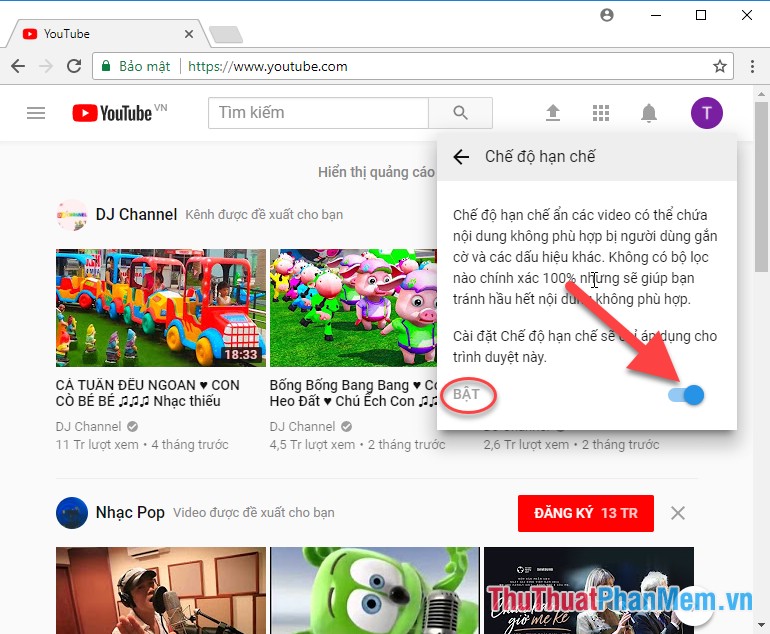Open the upload video icon
770x634 pixels.
point(553,113)
